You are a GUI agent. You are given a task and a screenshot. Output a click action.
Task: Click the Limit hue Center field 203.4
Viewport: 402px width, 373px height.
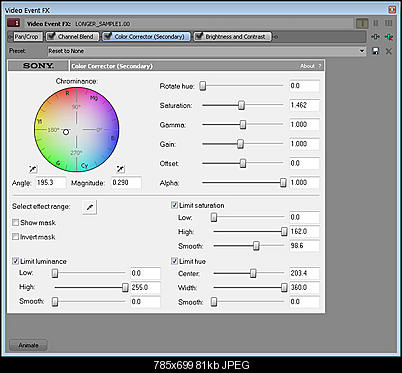pos(304,273)
